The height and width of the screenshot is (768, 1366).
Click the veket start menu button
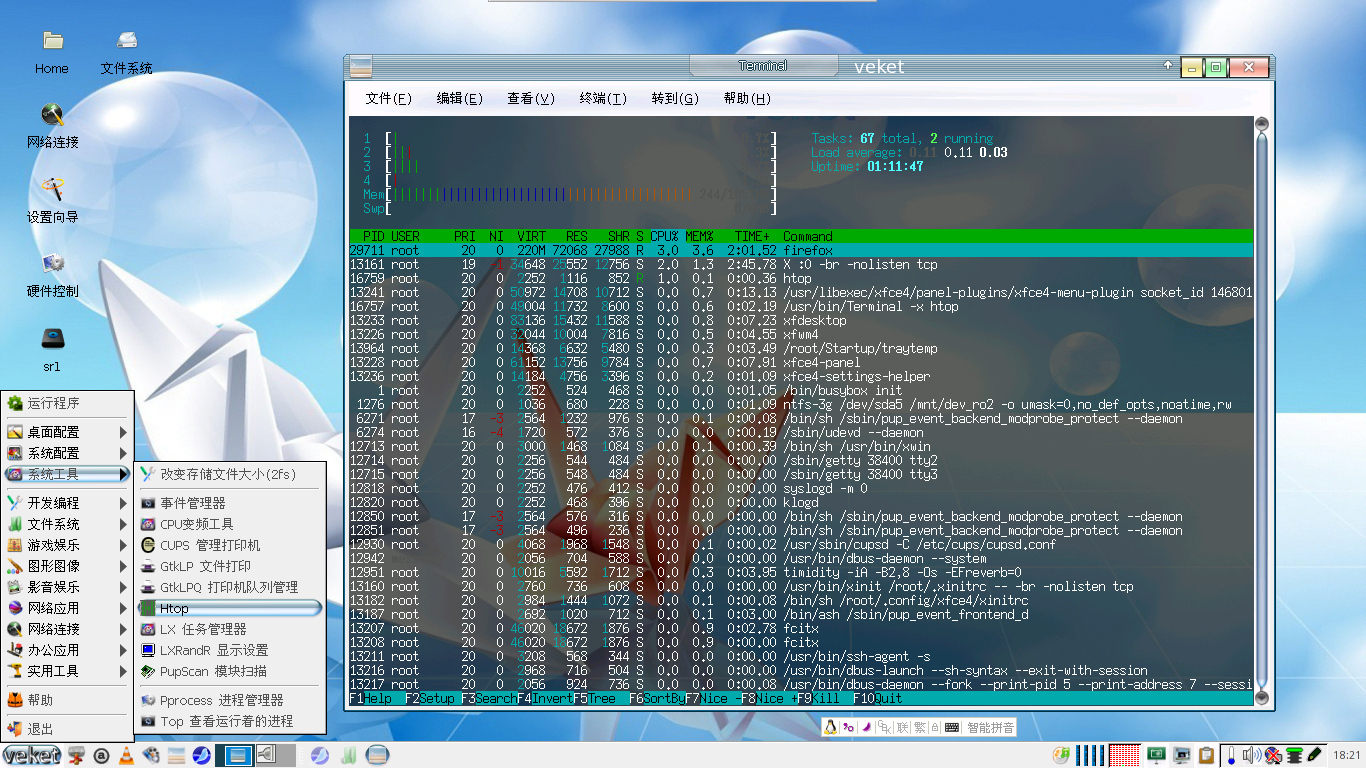tap(31, 755)
